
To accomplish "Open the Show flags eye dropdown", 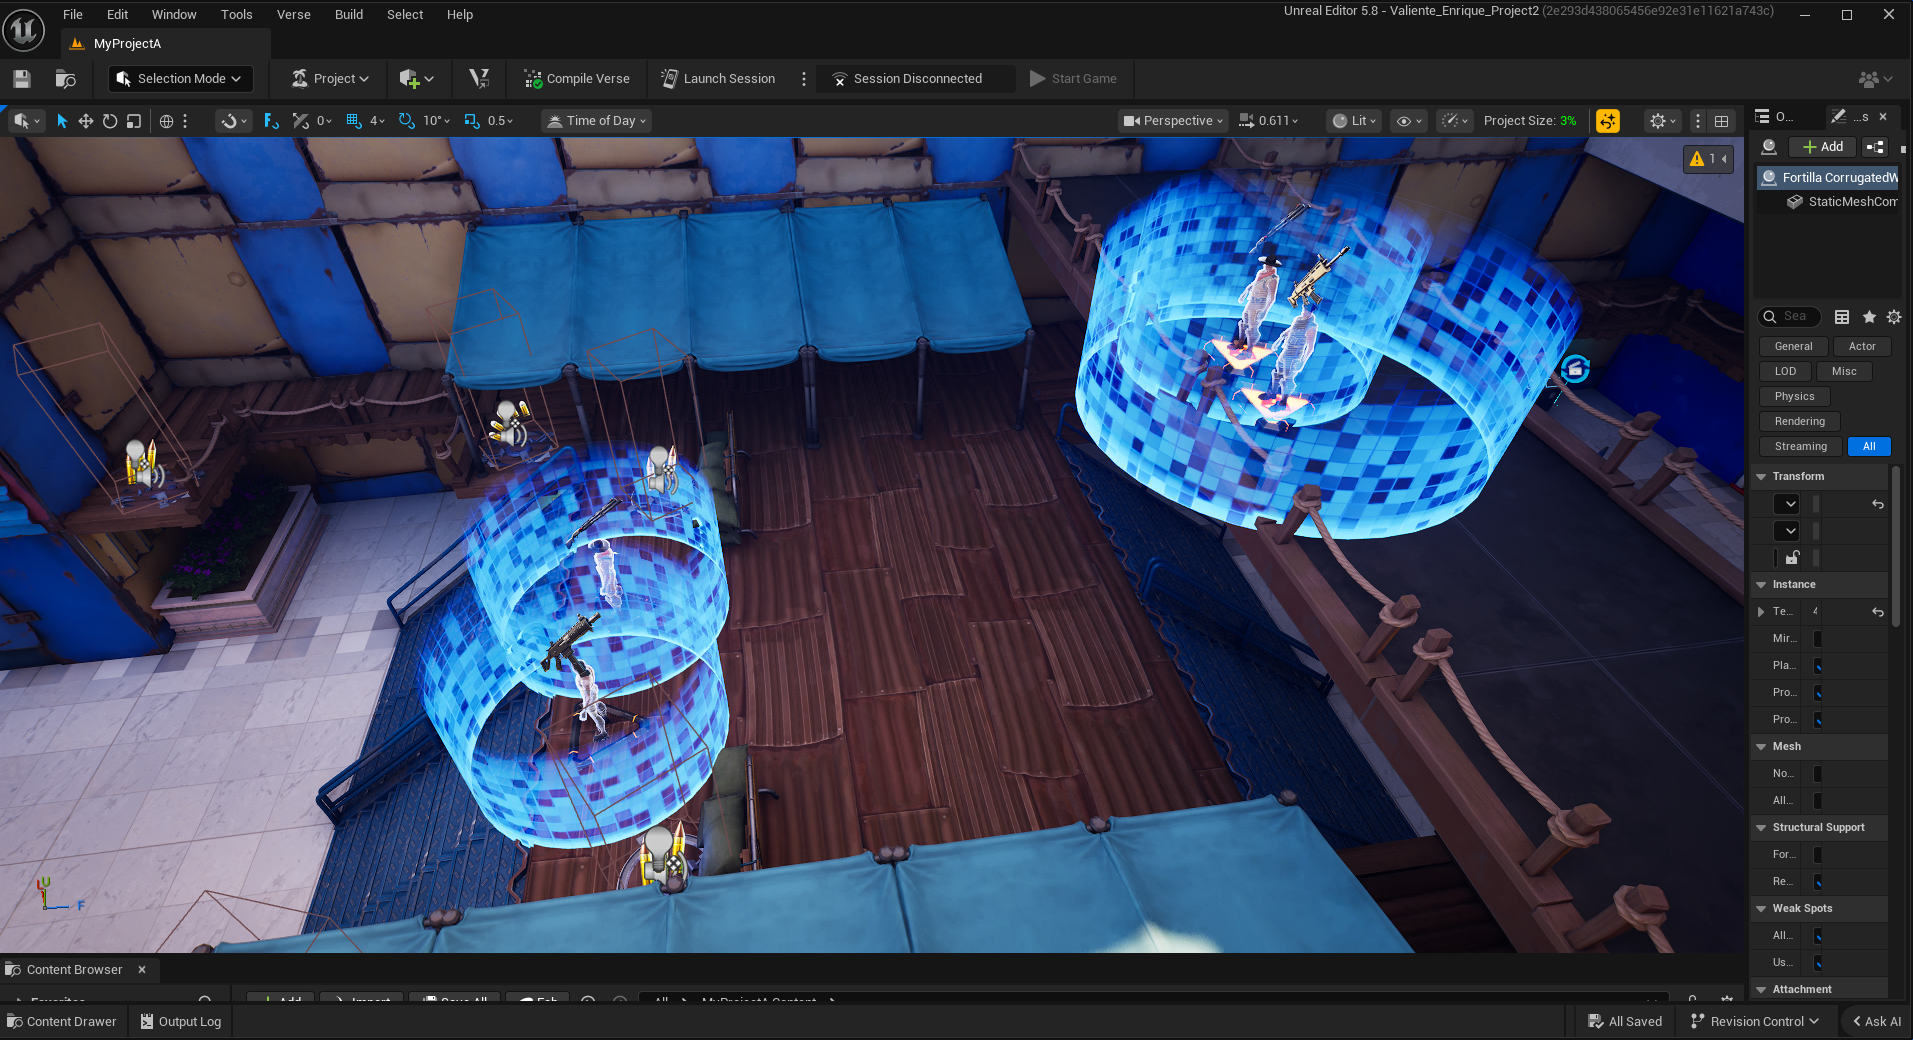I will point(1409,121).
